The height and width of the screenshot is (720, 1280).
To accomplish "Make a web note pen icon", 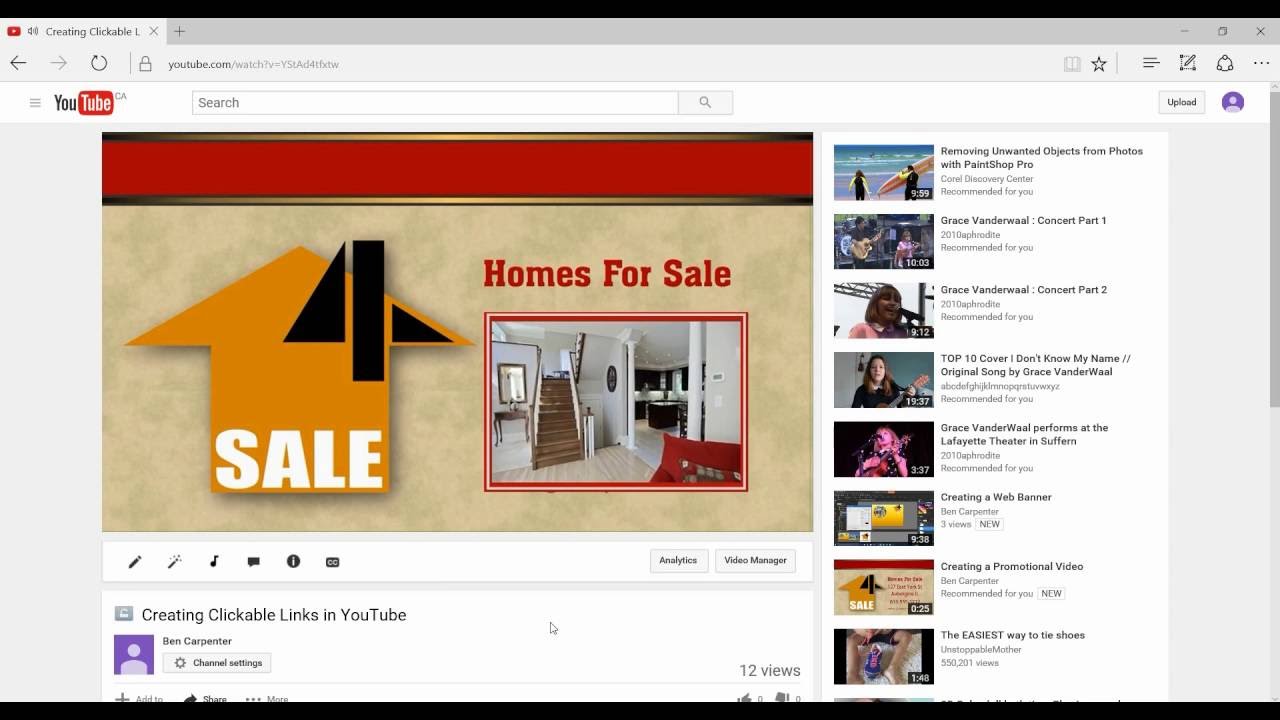I will pyautogui.click(x=1188, y=63).
